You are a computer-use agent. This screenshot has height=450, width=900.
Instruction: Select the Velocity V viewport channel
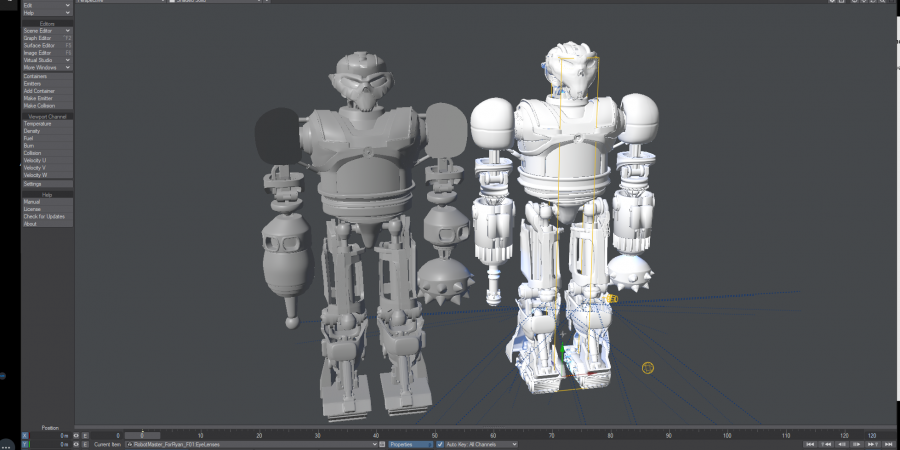pyautogui.click(x=47, y=168)
